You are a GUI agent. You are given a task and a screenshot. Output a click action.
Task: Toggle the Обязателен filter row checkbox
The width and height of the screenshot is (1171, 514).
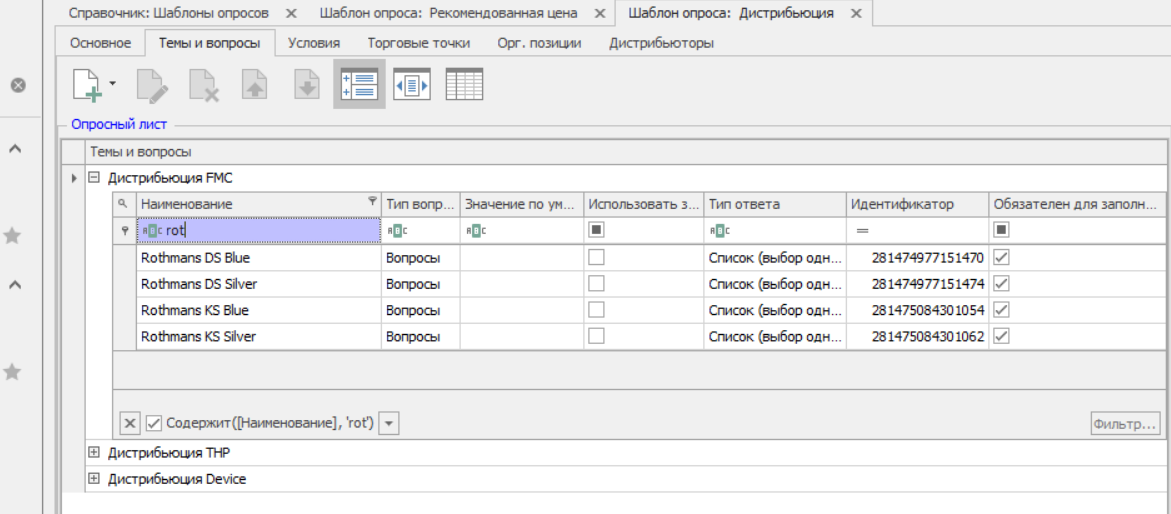point(1001,230)
